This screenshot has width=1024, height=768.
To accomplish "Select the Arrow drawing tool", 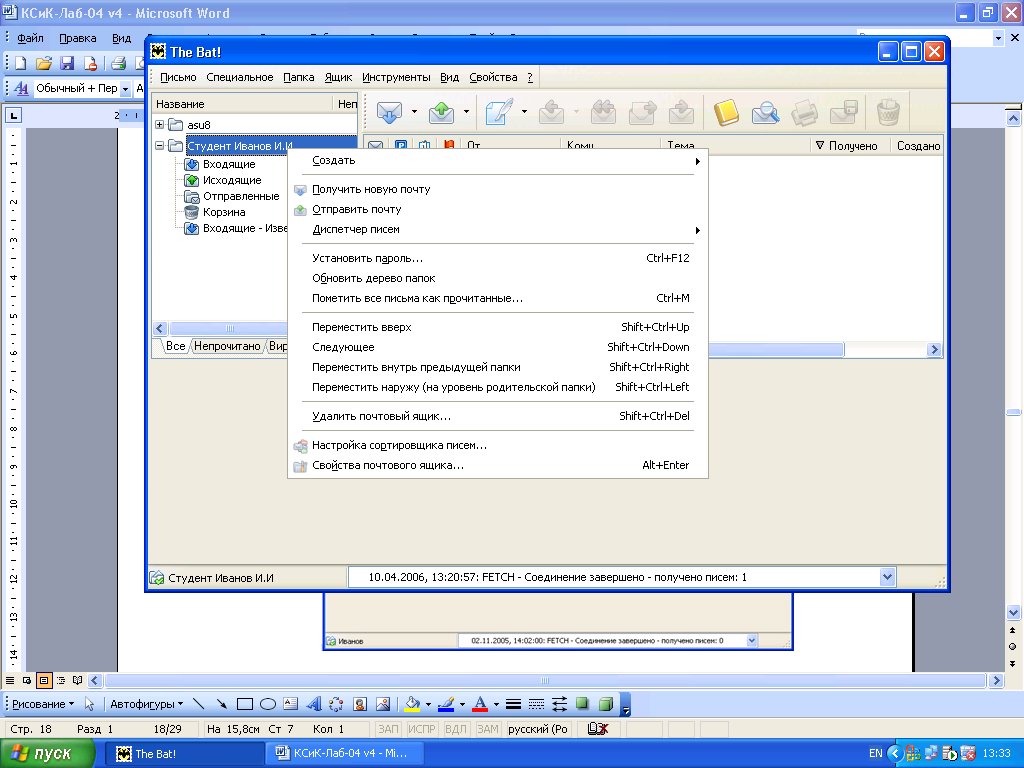I will click(x=221, y=704).
